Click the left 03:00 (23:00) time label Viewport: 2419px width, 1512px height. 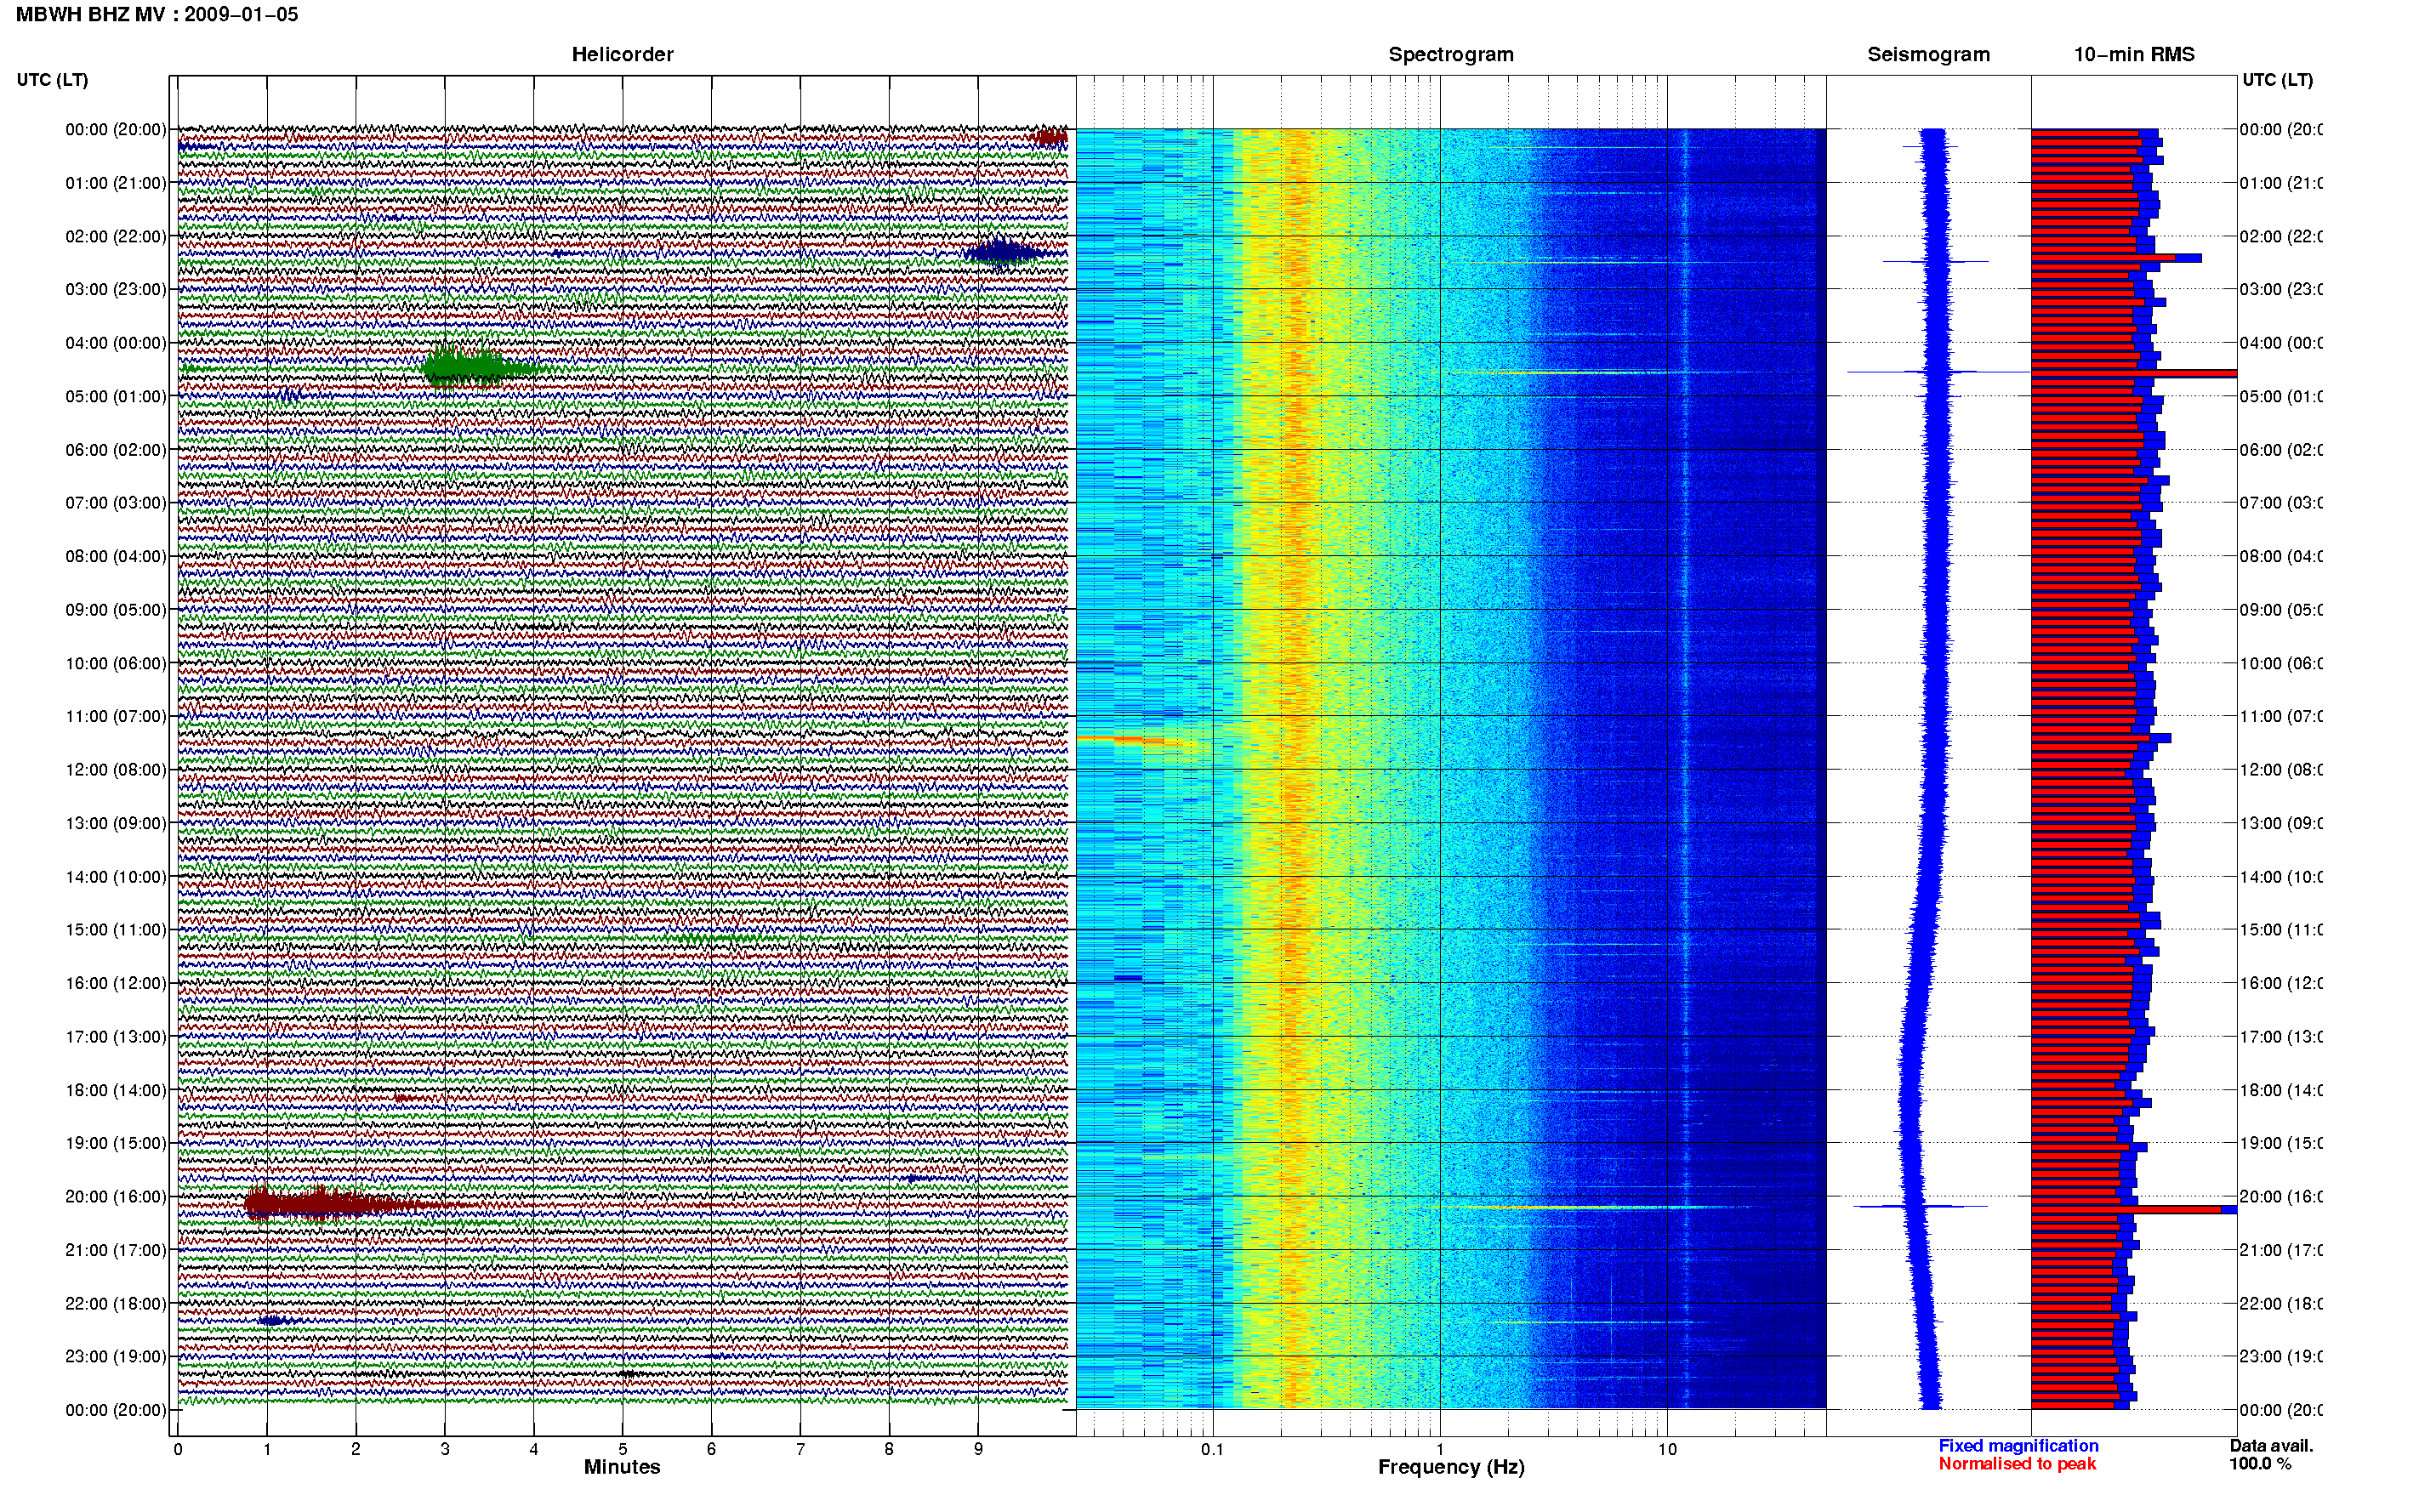[116, 290]
